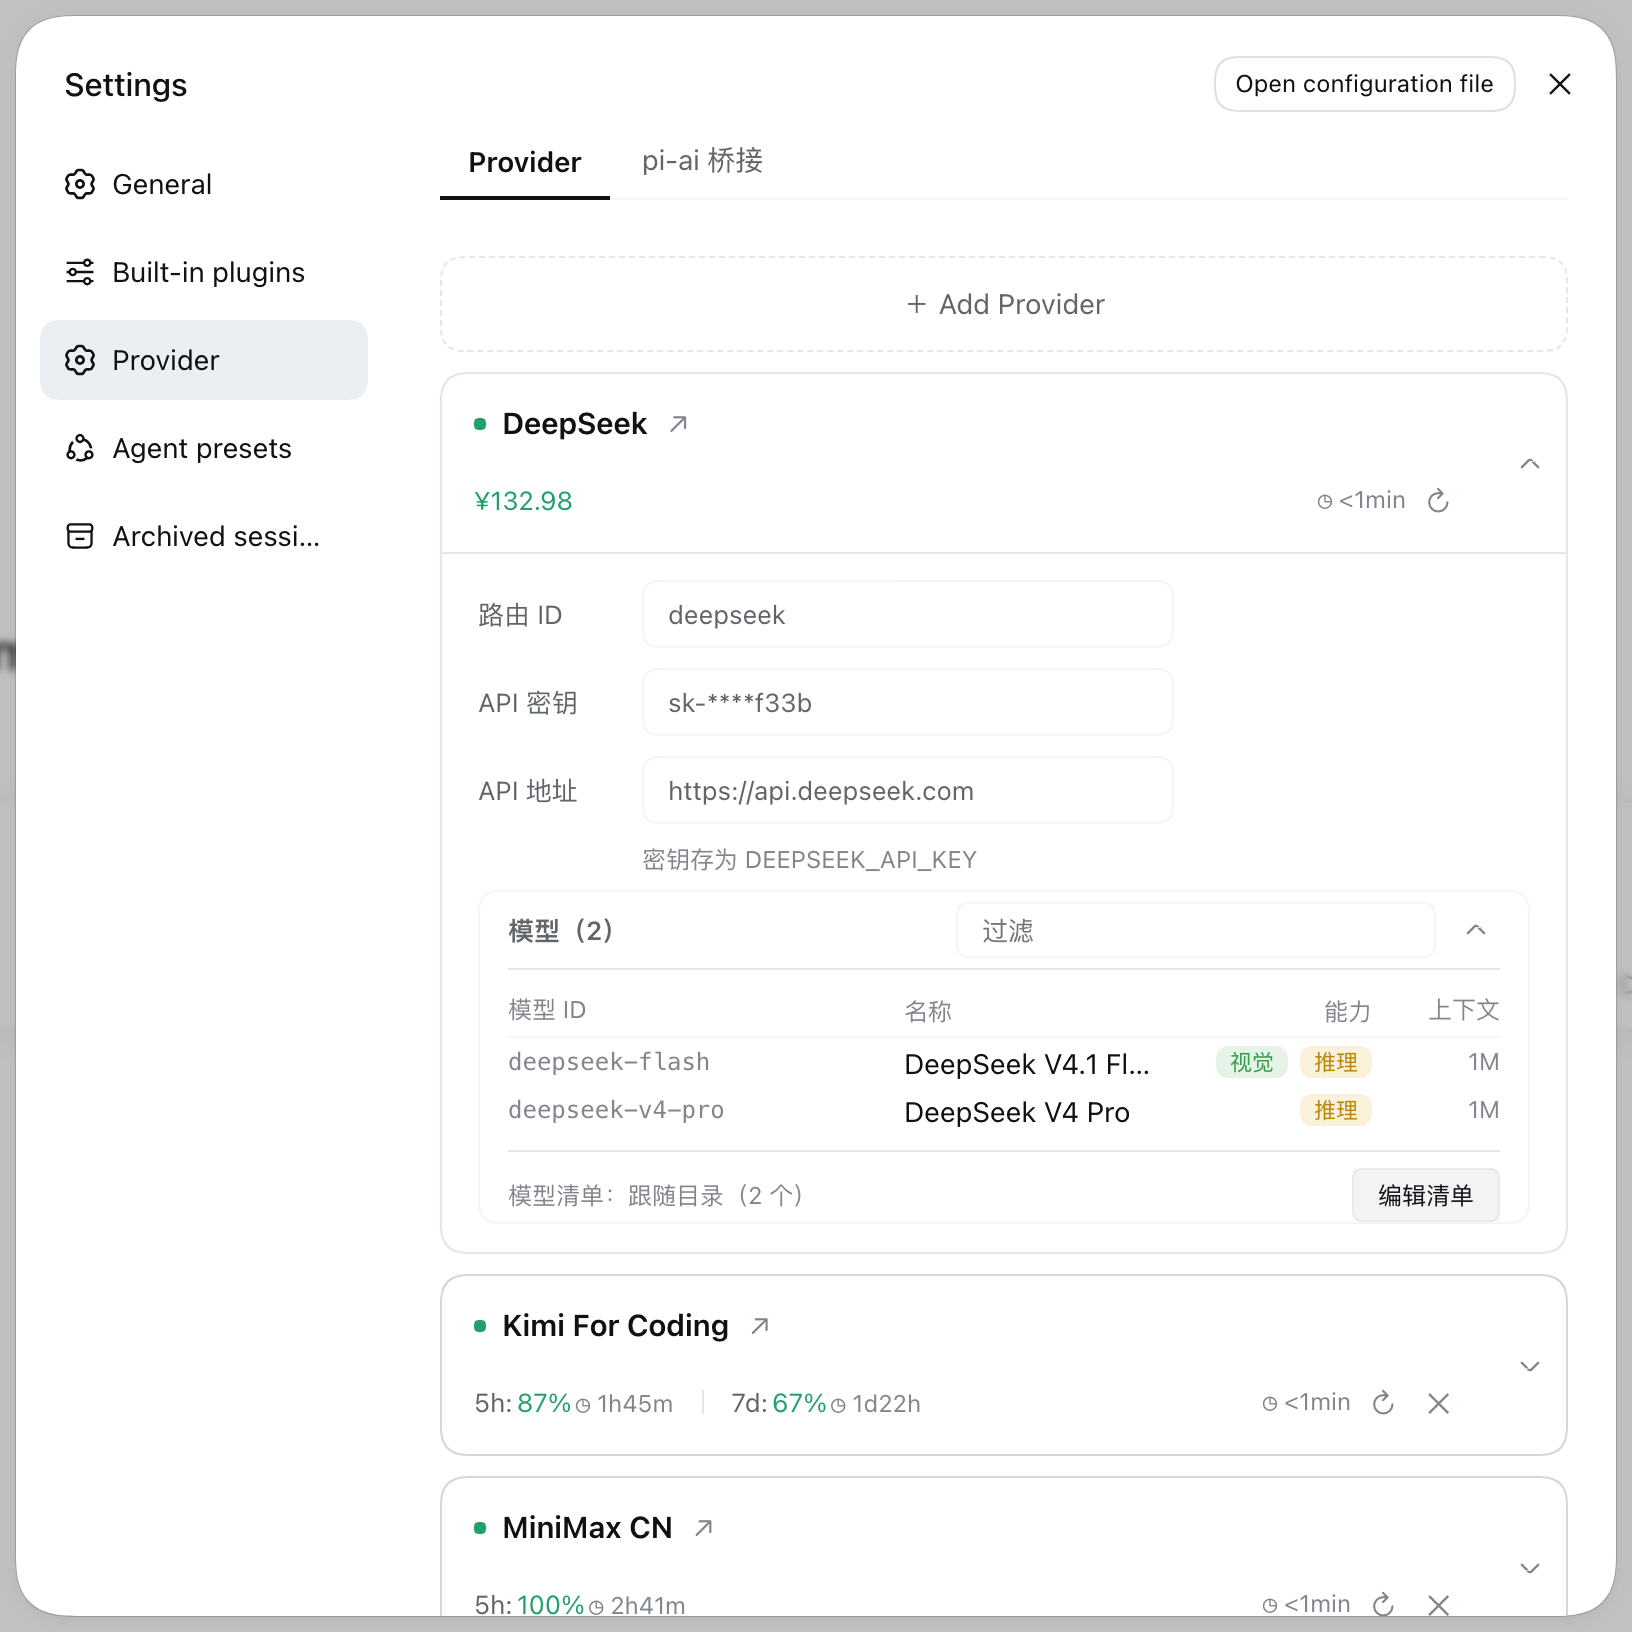Image resolution: width=1632 pixels, height=1632 pixels.
Task: Click the 视觉 capability tag
Action: (1251, 1062)
